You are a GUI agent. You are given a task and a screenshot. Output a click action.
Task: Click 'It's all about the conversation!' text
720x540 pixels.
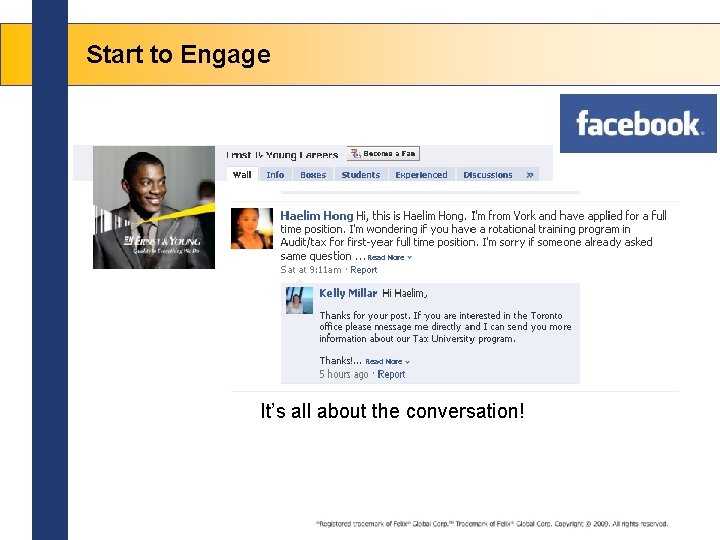(x=393, y=411)
